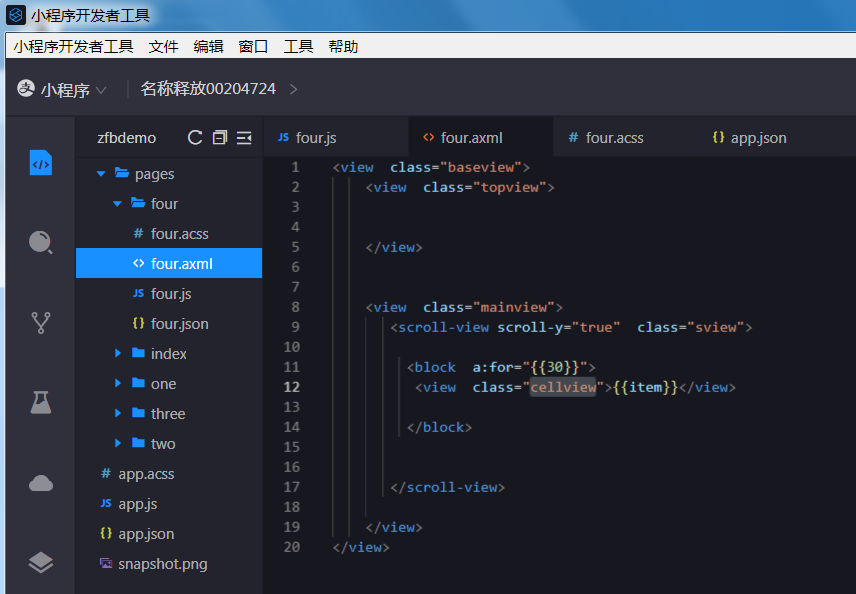
Task: Switch to the four.js editor tab
Action: pyautogui.click(x=336, y=138)
